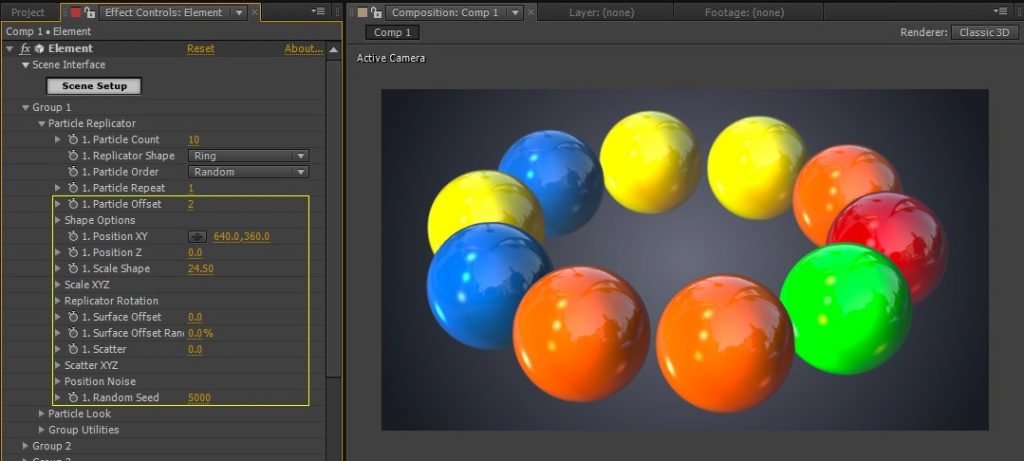Click the Classic 3D renderer button
The width and height of the screenshot is (1024, 461).
[984, 32]
